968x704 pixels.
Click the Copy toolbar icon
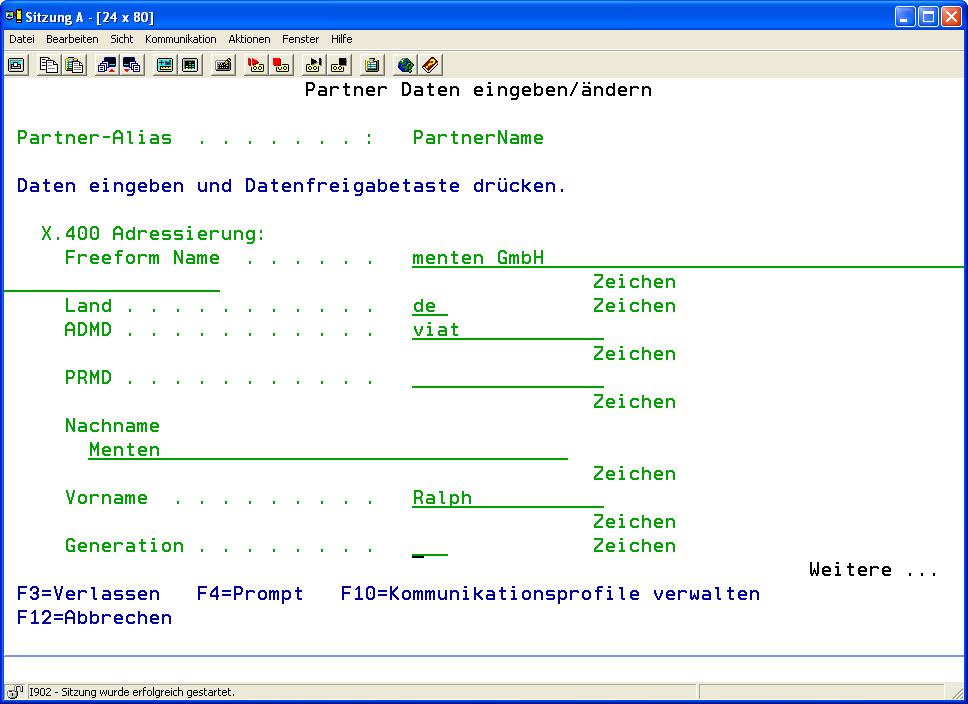(48, 65)
